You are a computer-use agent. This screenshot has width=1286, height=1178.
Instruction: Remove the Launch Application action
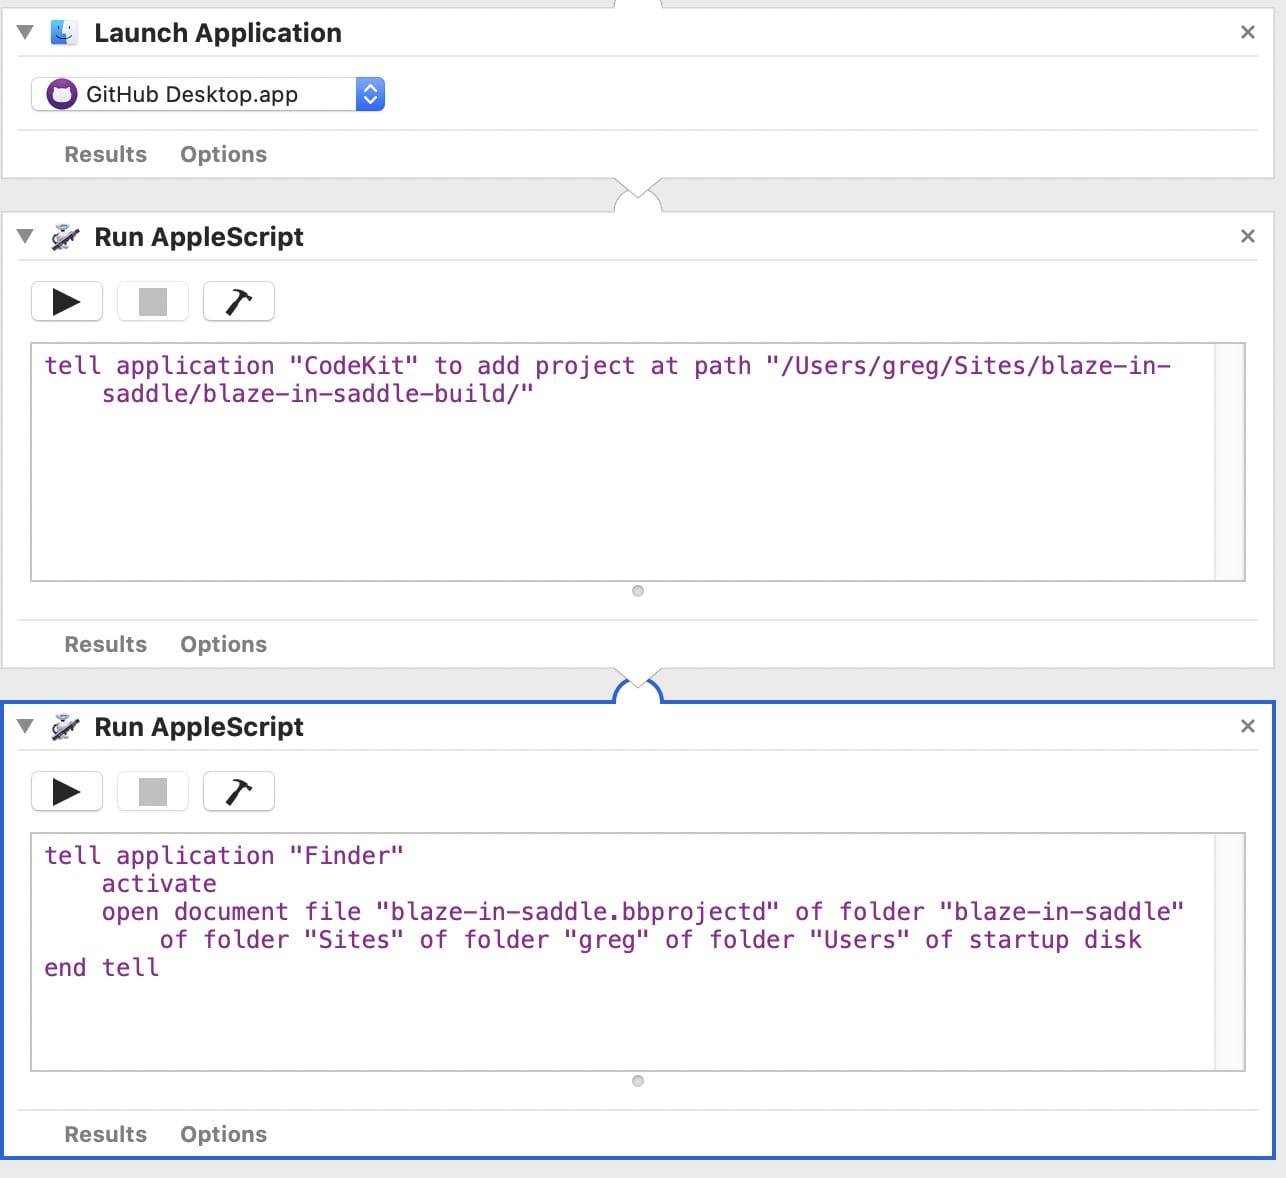(x=1247, y=32)
